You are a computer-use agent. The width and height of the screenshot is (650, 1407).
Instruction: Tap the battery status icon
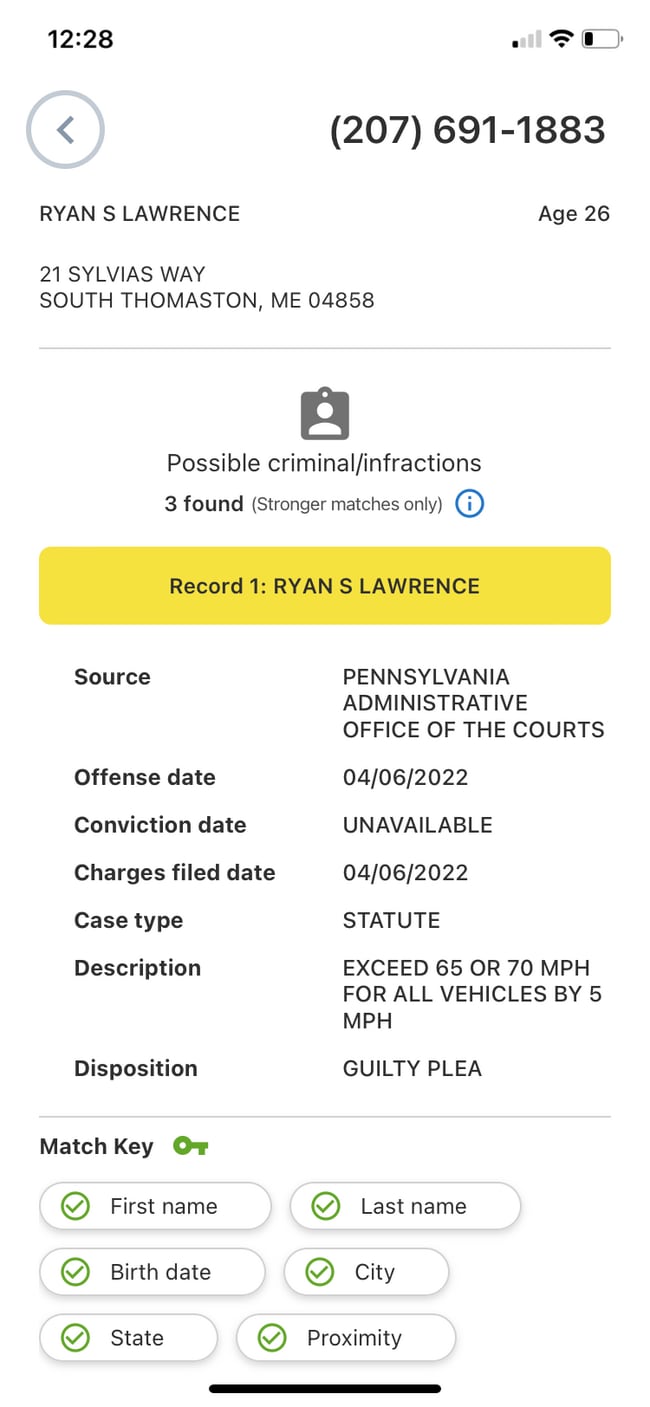(x=602, y=39)
